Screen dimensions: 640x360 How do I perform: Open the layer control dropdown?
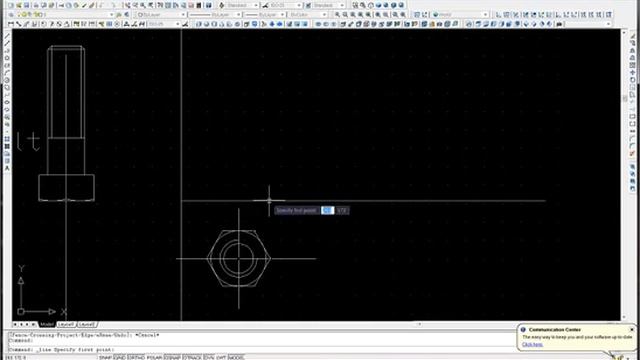(64, 15)
